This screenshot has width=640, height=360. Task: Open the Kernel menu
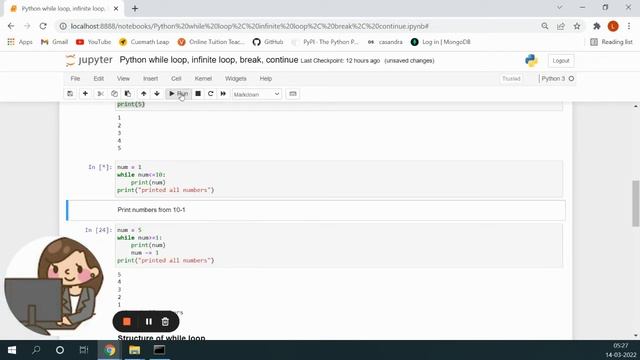point(203,78)
